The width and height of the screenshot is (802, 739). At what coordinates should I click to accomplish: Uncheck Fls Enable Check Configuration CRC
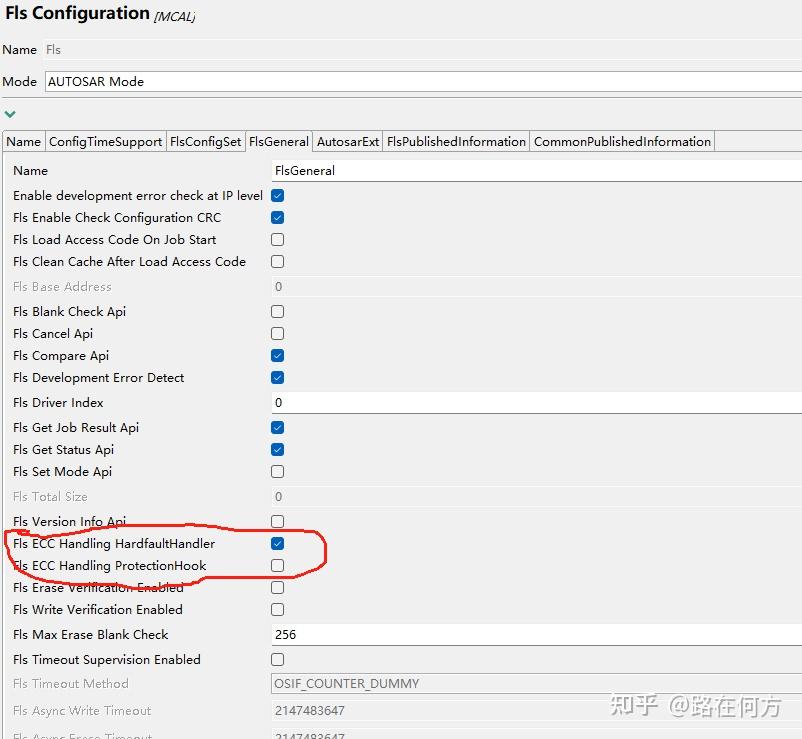(276, 217)
